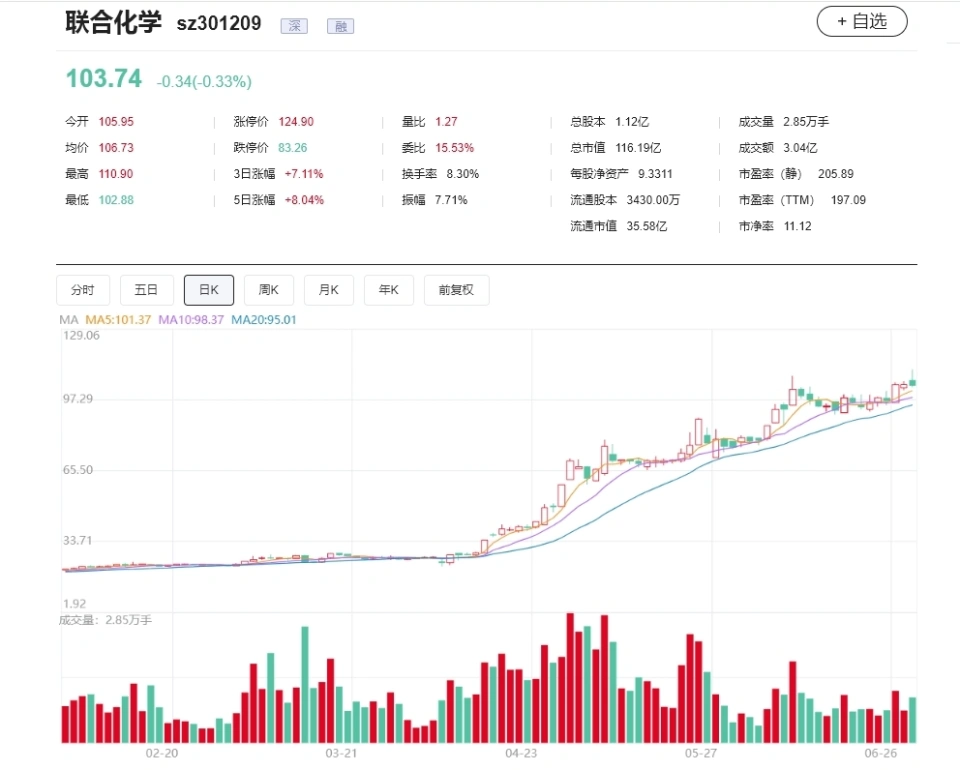Click the current price 103.74

tap(103, 78)
